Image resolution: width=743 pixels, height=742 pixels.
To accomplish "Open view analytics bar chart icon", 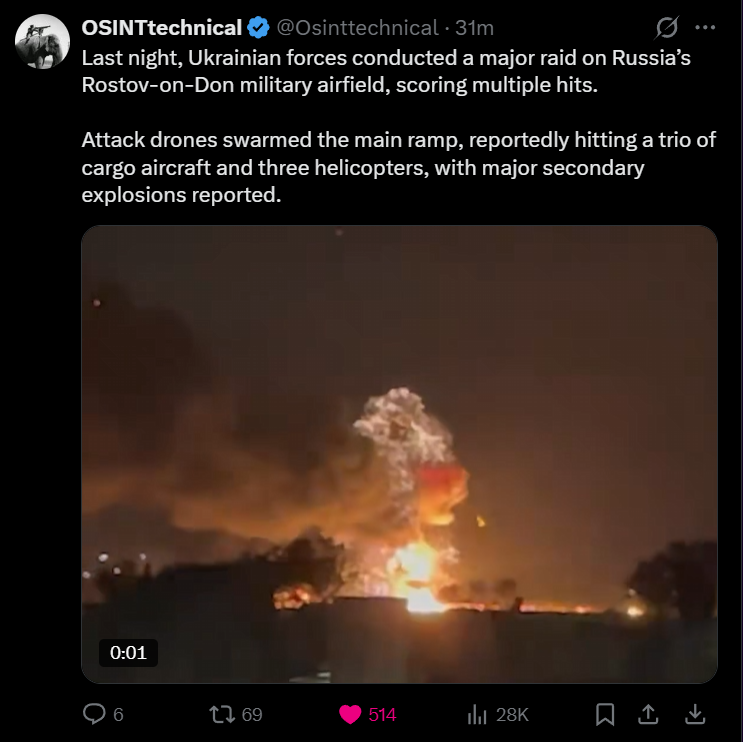I will click(x=477, y=715).
